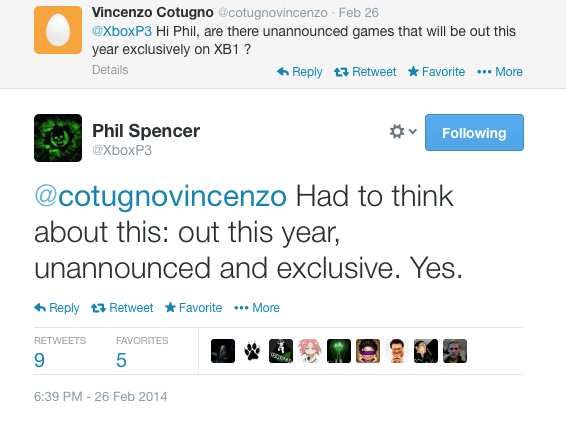Viewport: 566px width, 429px height.
Task: Toggle the Following button for Phil Spencer
Action: click(474, 133)
